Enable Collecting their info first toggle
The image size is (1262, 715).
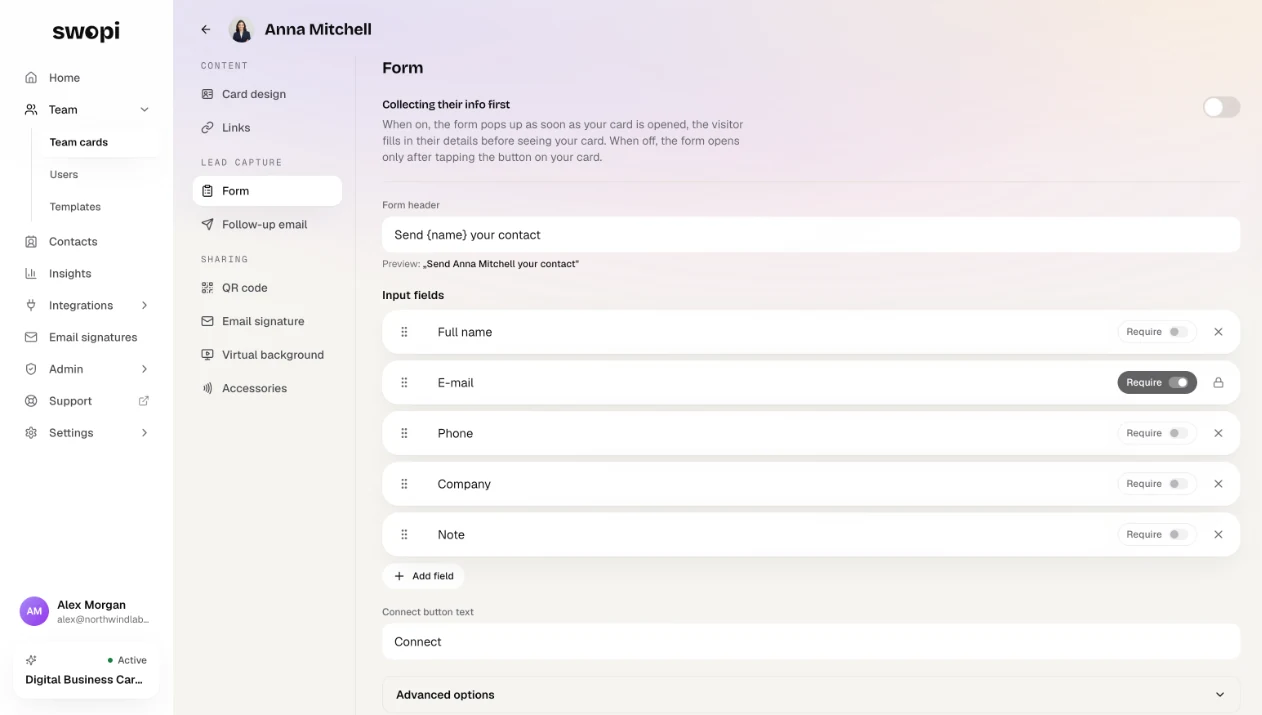[x=1221, y=107]
